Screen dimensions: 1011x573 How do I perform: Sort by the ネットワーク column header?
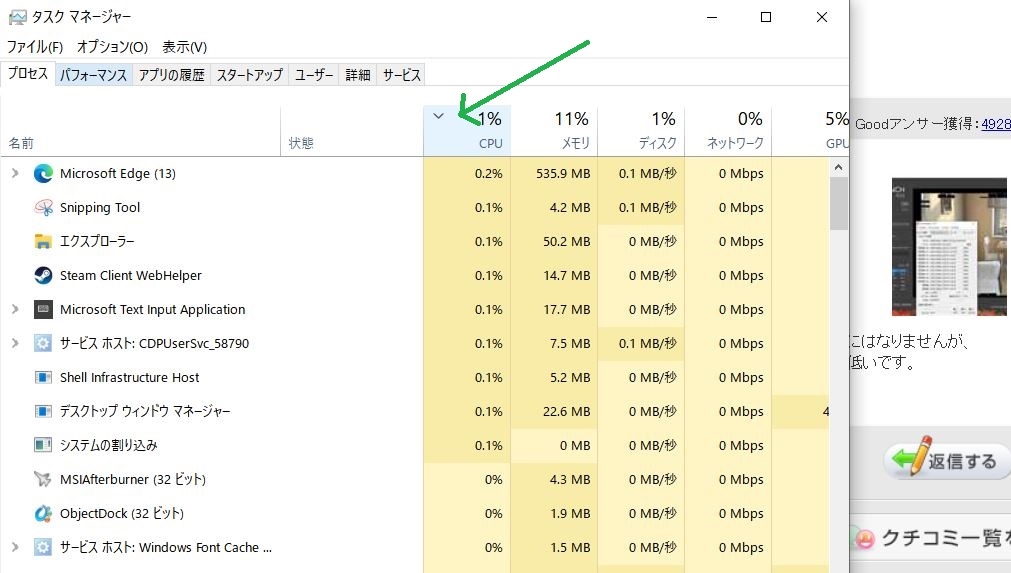[x=728, y=131]
